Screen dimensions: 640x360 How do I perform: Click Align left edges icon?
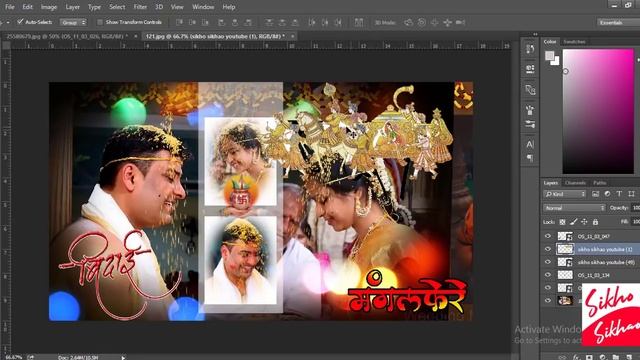pyautogui.click(x=221, y=22)
